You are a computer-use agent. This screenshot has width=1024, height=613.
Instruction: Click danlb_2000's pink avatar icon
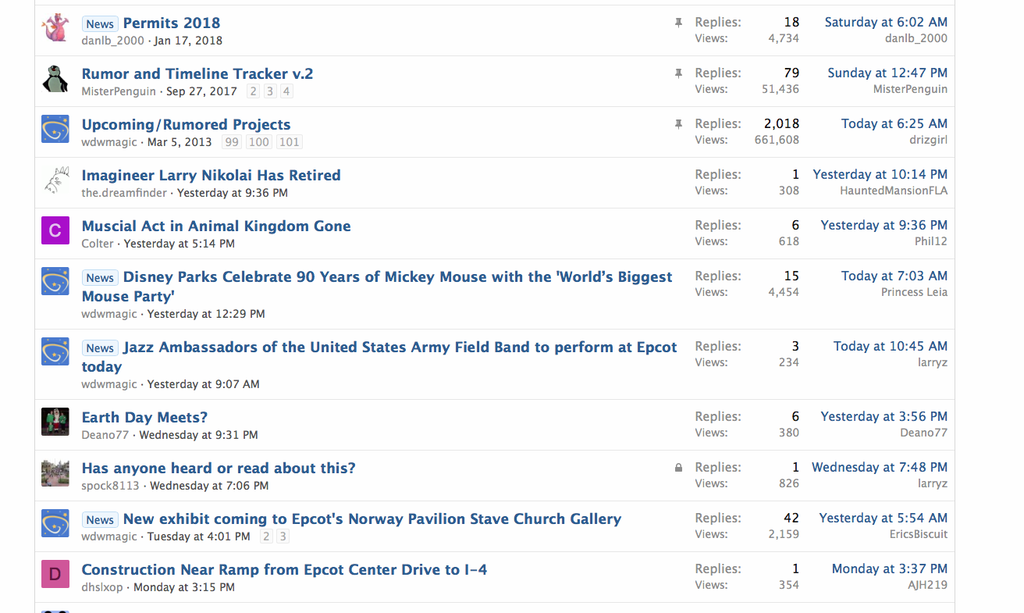coord(55,28)
